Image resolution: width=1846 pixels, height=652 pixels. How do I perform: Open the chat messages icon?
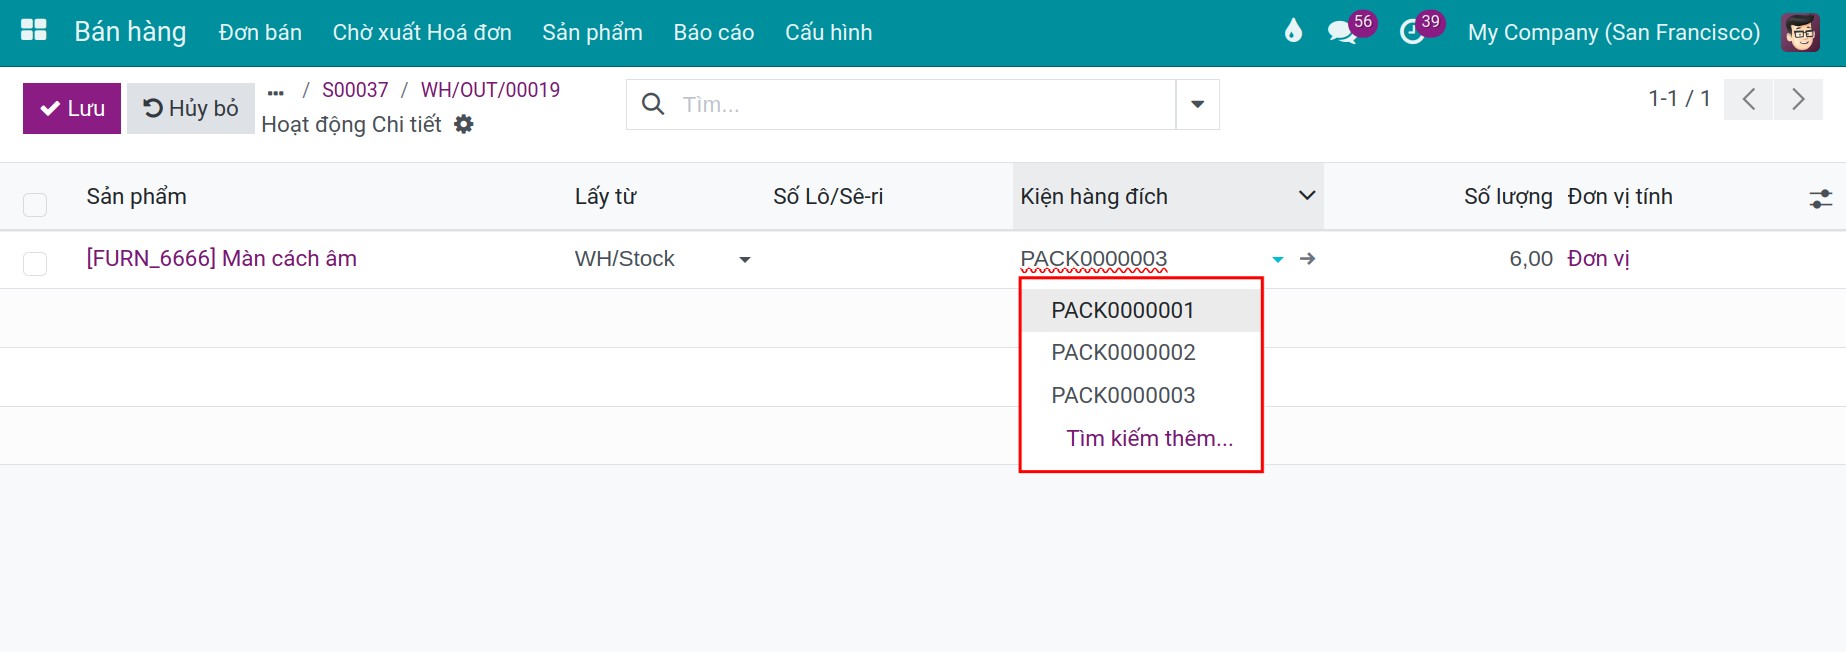[1342, 32]
